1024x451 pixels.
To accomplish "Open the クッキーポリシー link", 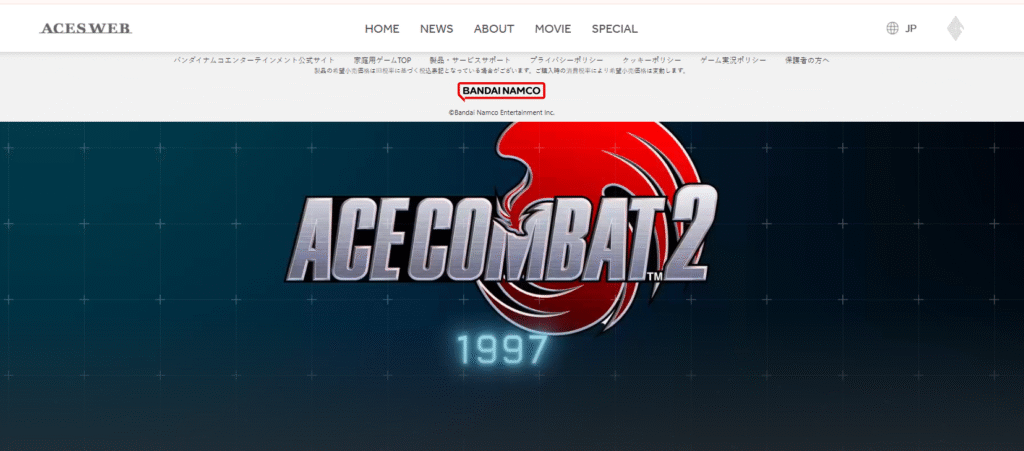I will click(x=652, y=60).
